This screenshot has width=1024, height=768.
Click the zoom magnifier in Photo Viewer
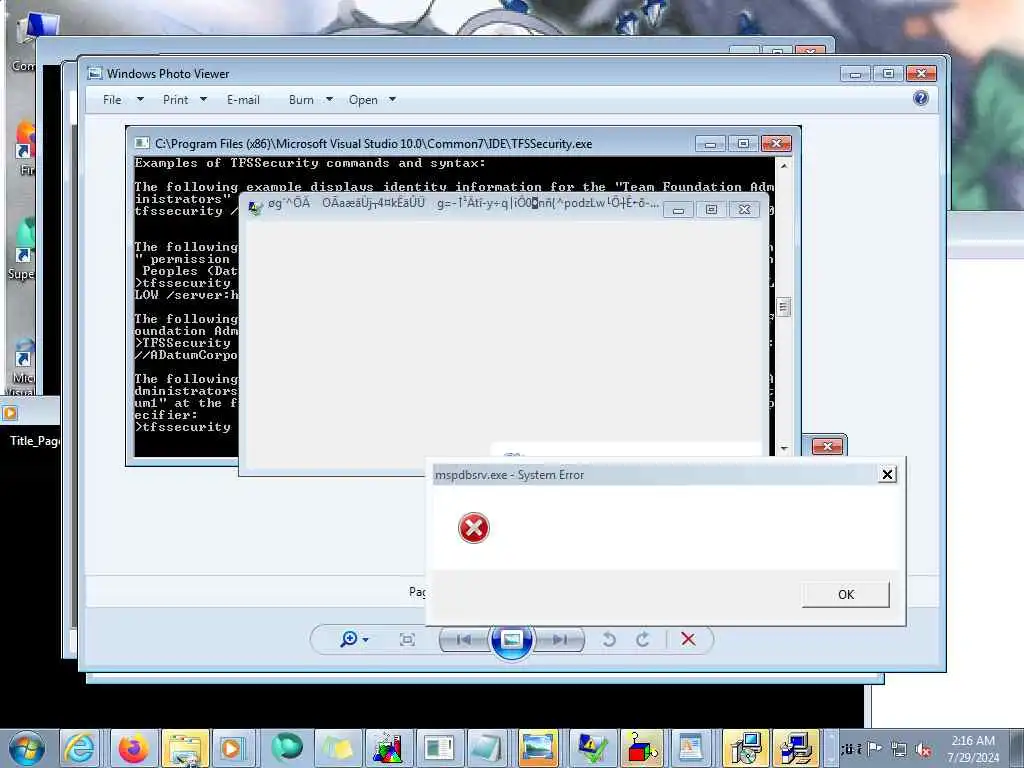[x=354, y=639]
